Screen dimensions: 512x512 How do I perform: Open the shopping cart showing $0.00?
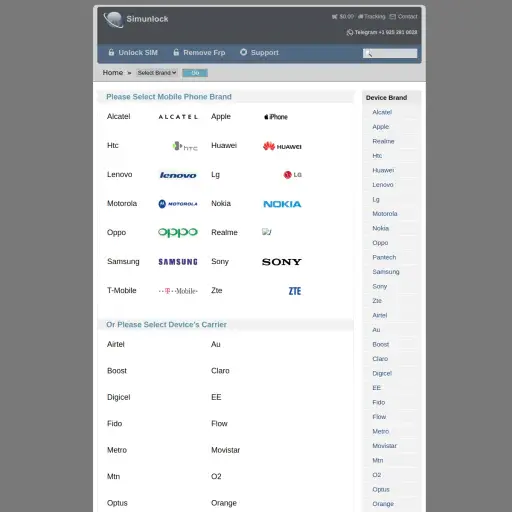tap(343, 16)
